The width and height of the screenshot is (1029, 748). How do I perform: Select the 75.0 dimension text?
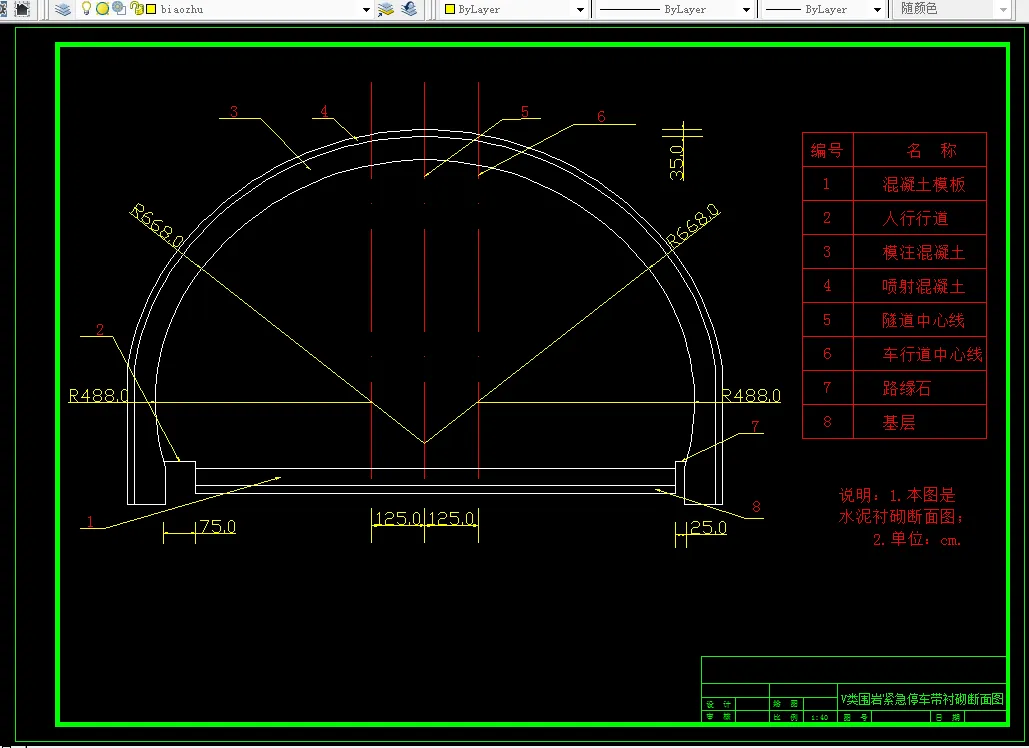click(218, 526)
